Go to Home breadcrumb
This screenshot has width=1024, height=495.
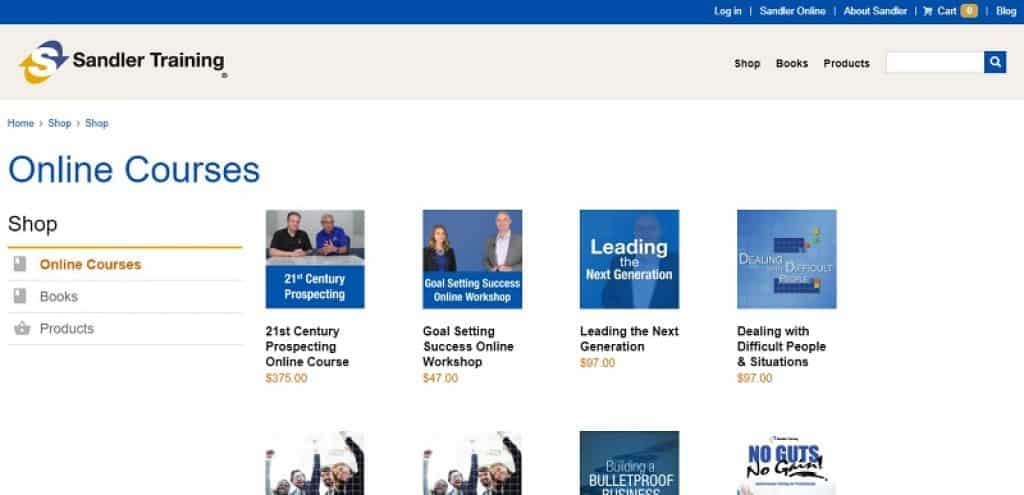pos(20,123)
